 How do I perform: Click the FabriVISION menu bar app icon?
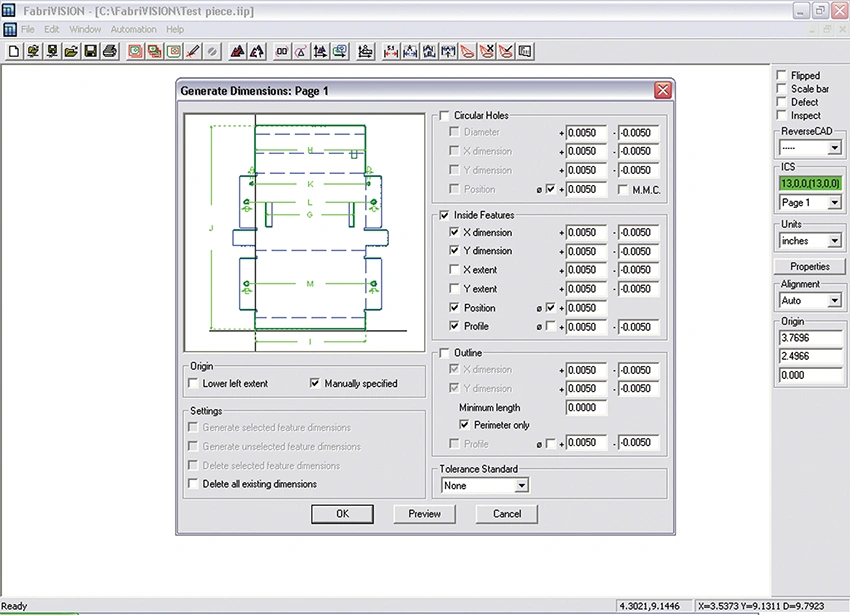click(9, 29)
